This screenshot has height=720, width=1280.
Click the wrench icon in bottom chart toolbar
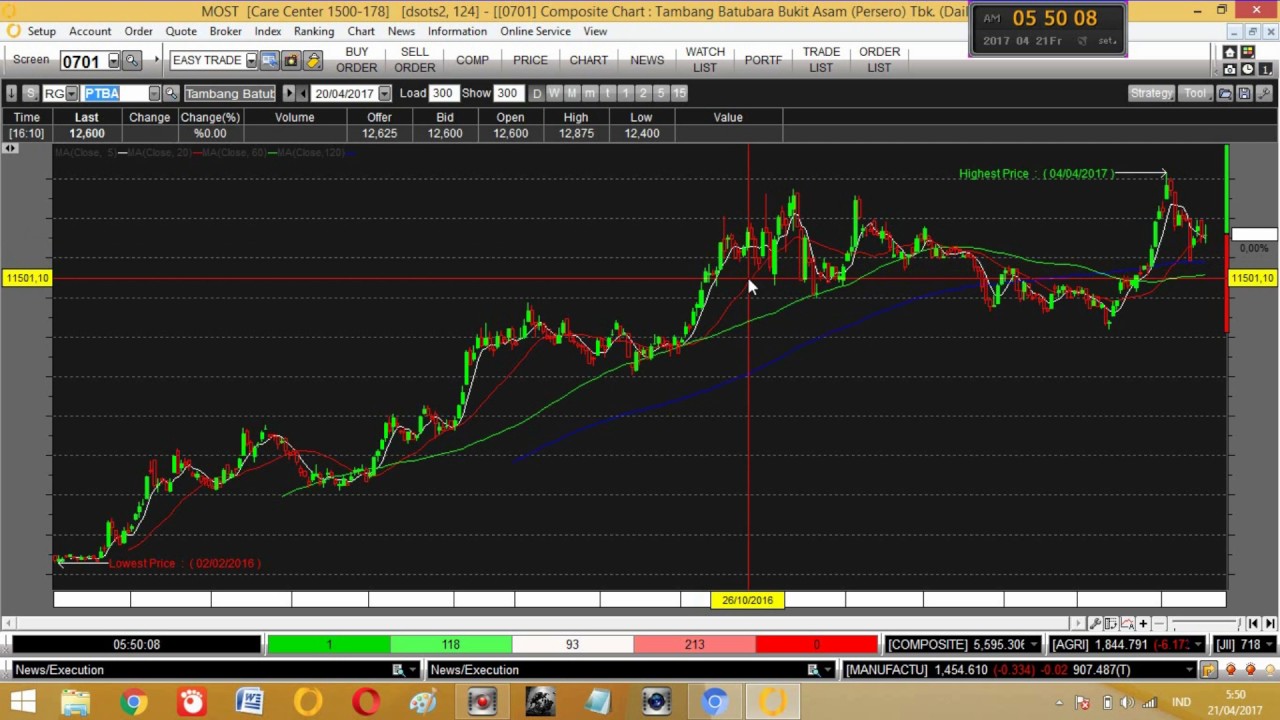click(1095, 623)
